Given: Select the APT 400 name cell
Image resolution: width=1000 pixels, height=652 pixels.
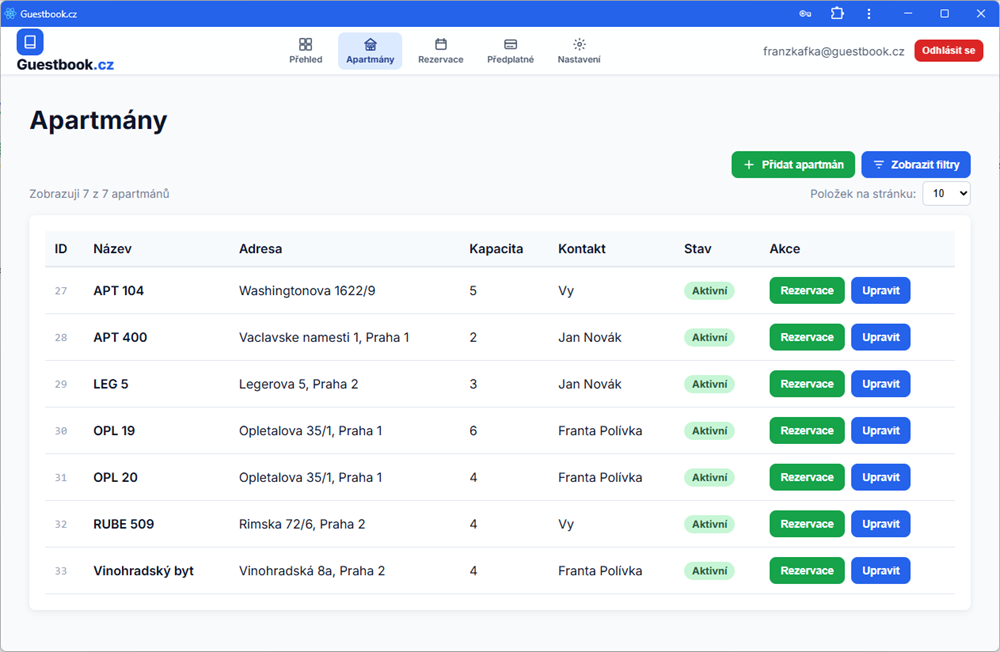Looking at the screenshot, I should pos(120,337).
